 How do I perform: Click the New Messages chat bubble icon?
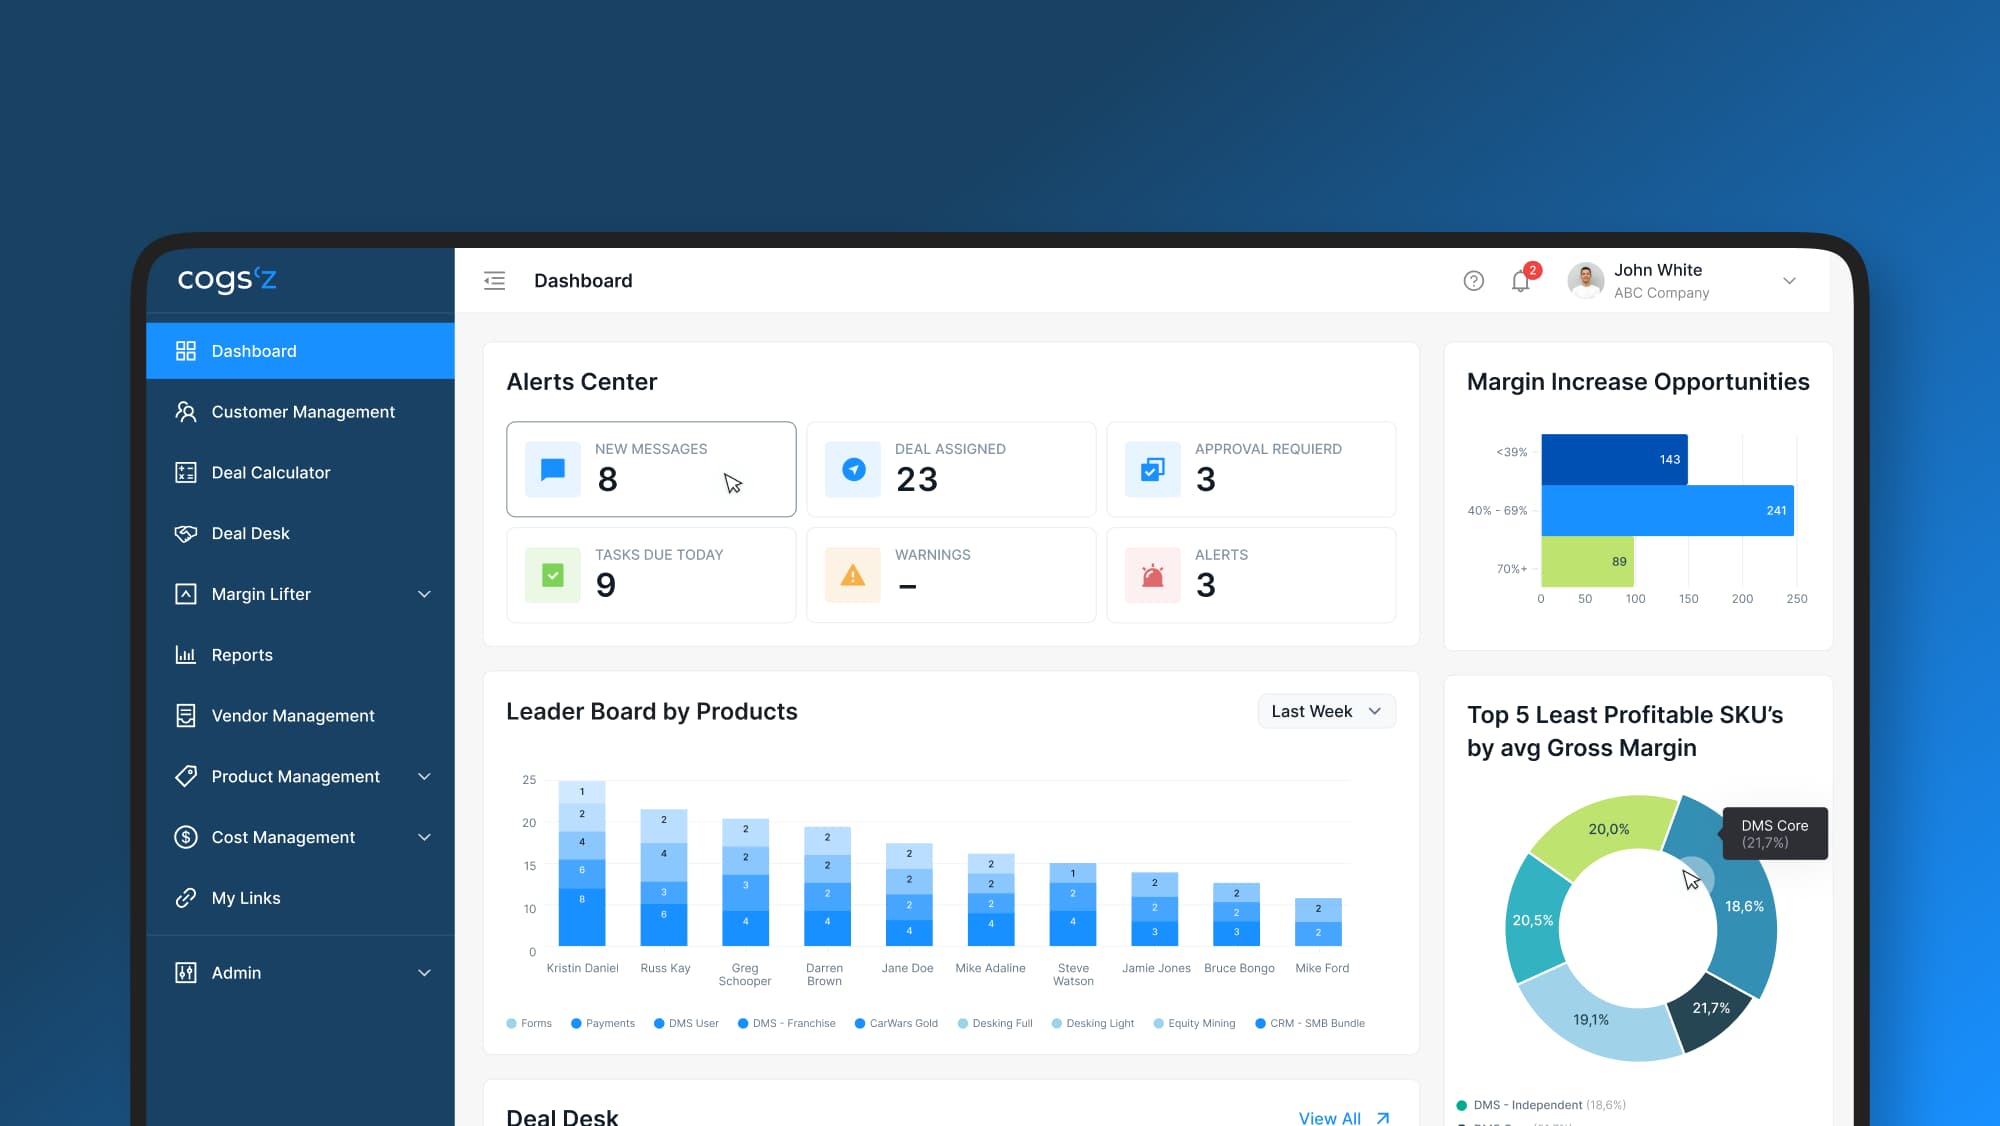pyautogui.click(x=553, y=469)
